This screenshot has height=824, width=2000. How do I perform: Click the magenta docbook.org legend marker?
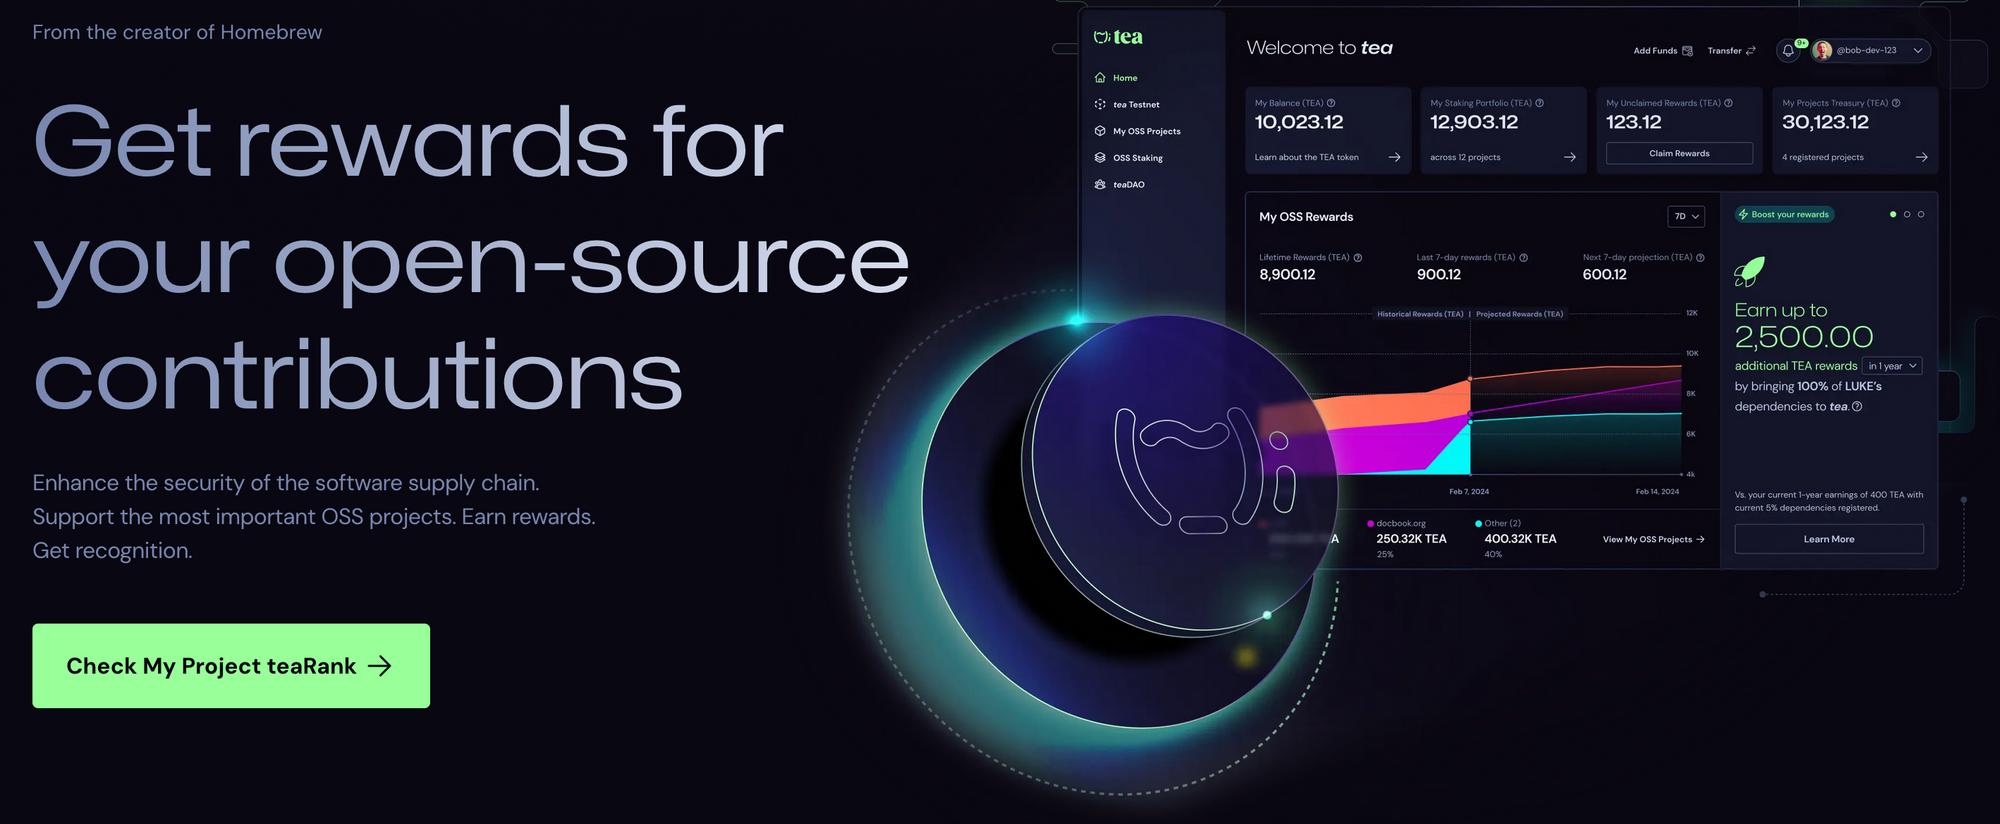(1370, 524)
